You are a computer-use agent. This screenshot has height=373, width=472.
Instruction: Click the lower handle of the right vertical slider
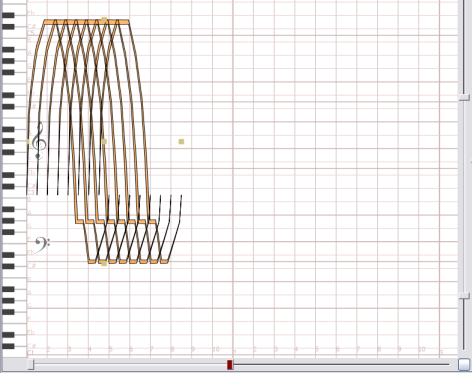pos(464,295)
